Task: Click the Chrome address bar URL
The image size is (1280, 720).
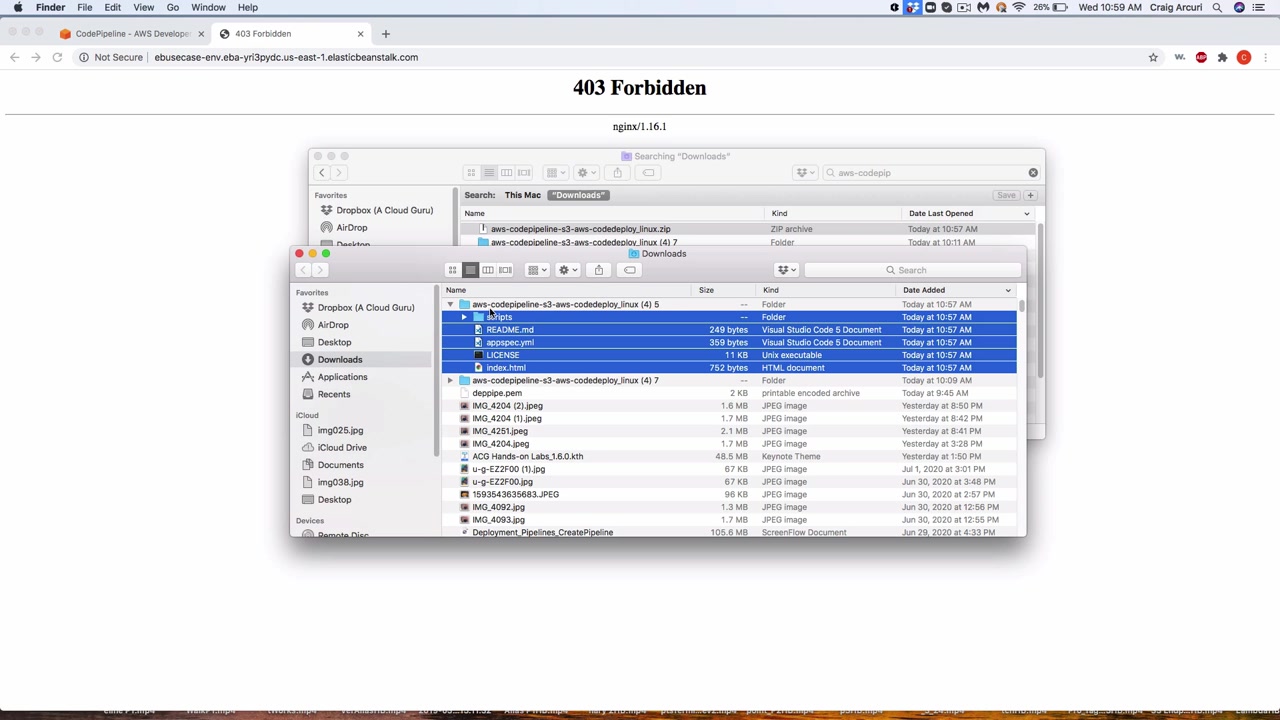Action: (286, 57)
